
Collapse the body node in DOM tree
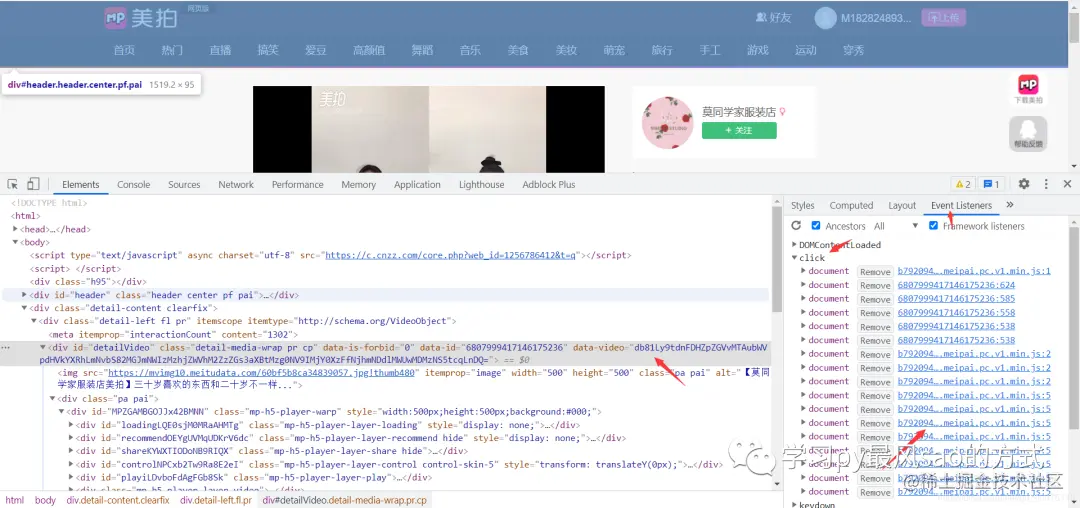(15, 242)
